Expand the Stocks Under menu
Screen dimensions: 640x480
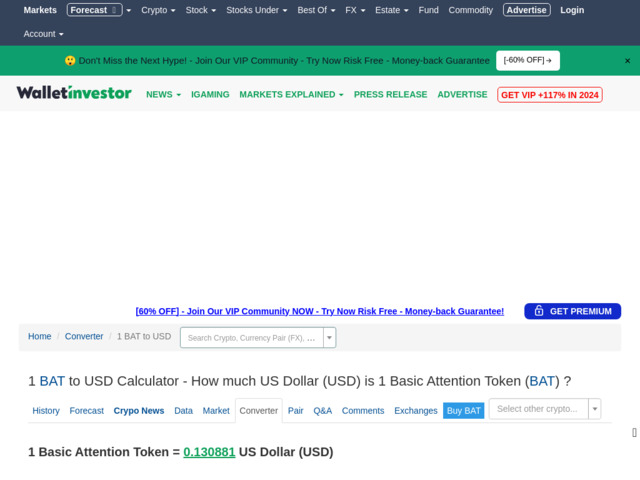pyautogui.click(x=256, y=10)
